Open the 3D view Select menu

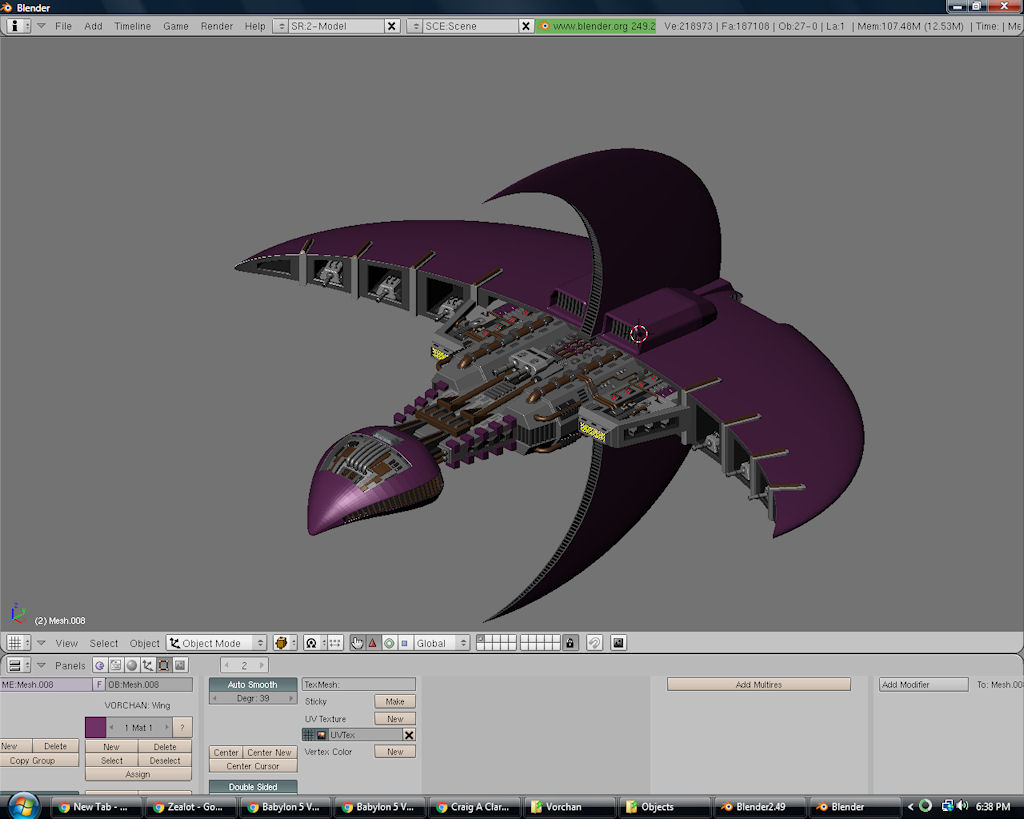pos(104,643)
